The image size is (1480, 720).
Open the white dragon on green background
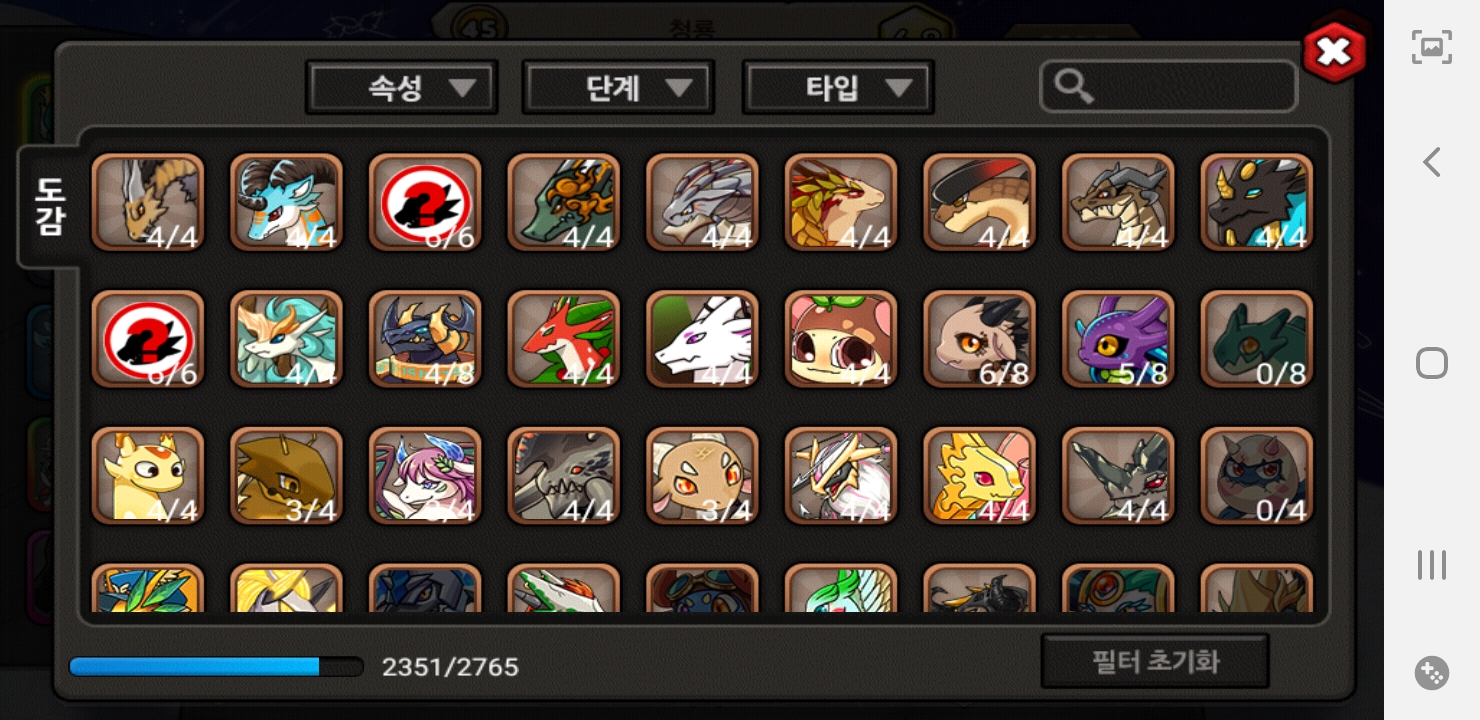point(702,339)
